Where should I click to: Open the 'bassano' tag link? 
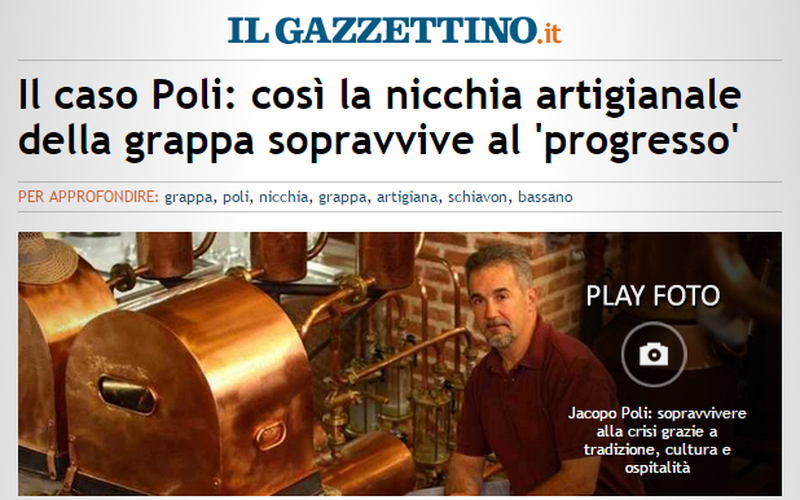tap(545, 197)
